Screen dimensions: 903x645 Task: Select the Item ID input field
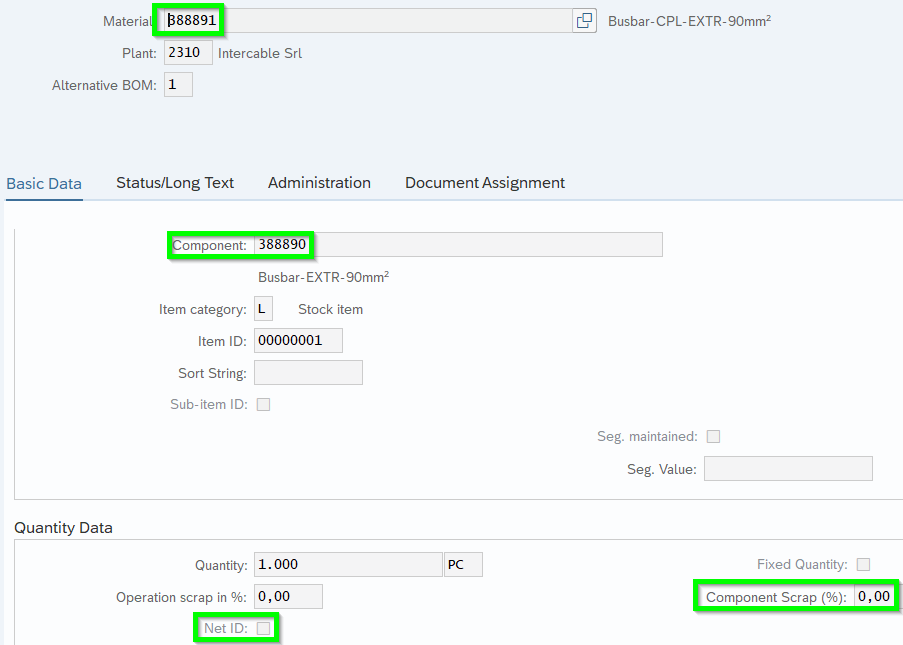click(x=298, y=341)
